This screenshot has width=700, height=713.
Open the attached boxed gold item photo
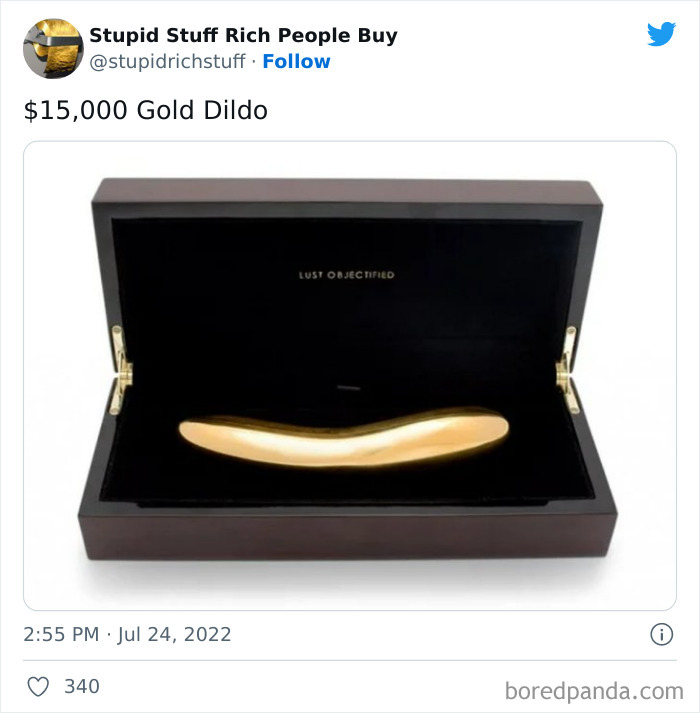350,376
